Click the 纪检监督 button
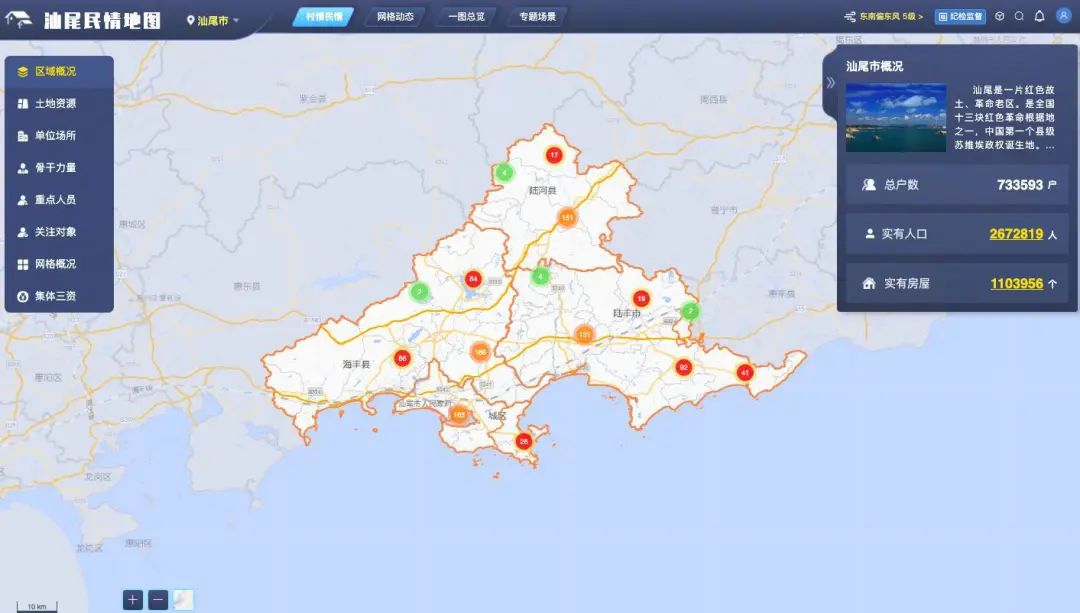1080x613 pixels. click(x=960, y=17)
